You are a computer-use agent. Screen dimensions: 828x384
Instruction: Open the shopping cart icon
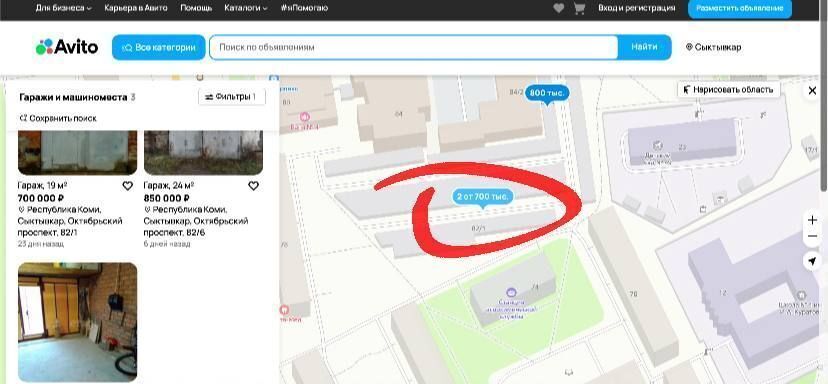tap(579, 8)
